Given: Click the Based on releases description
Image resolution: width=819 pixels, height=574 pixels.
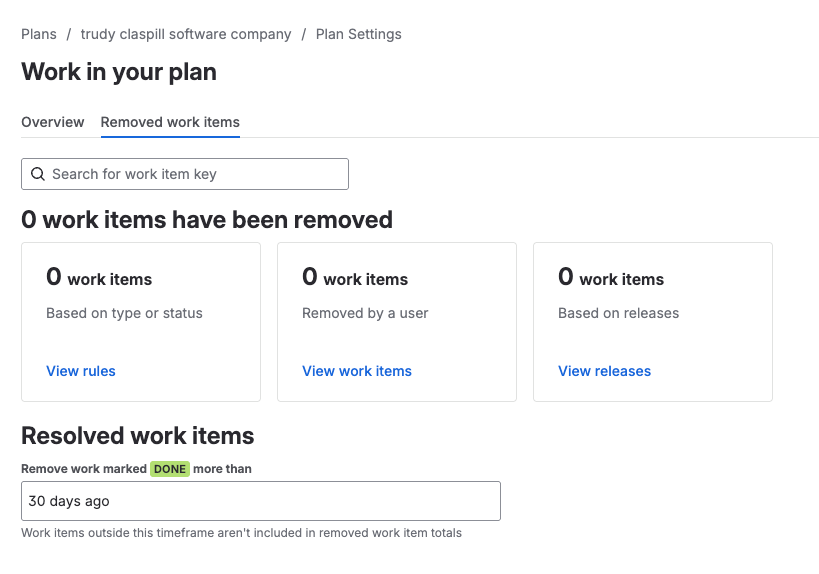Looking at the screenshot, I should 618,313.
